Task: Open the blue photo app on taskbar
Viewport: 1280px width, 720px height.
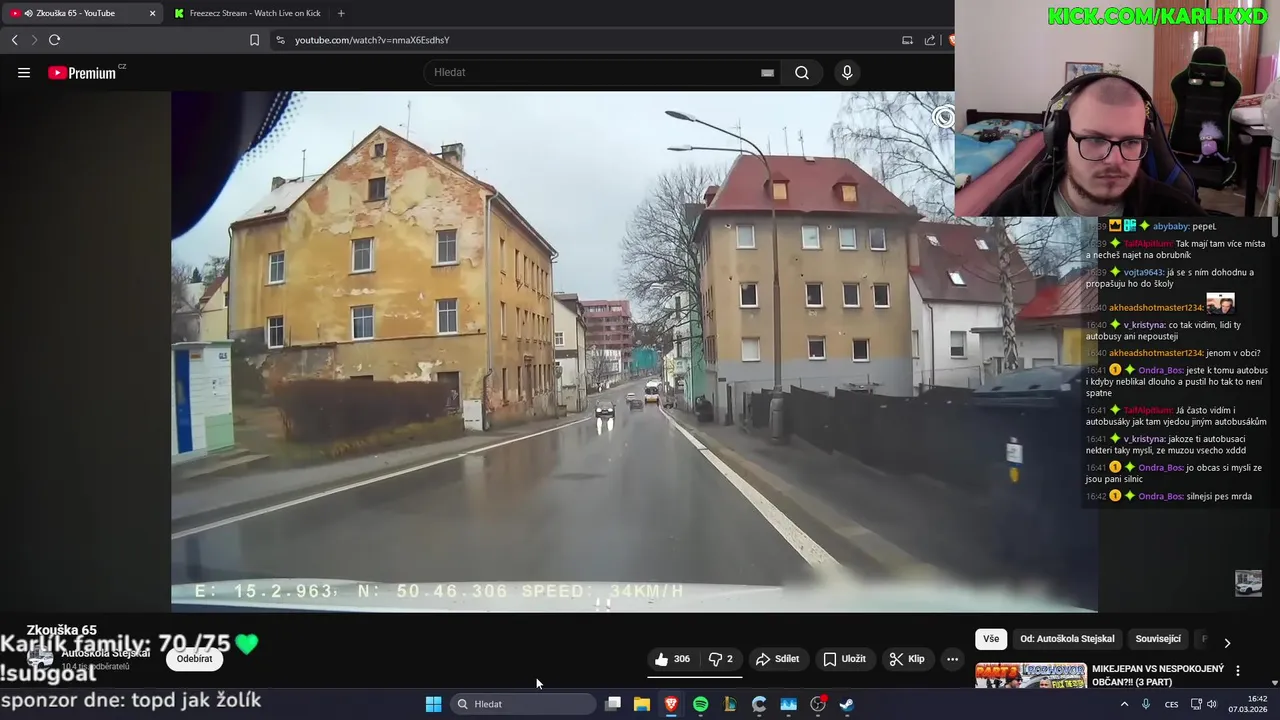Action: (x=788, y=704)
